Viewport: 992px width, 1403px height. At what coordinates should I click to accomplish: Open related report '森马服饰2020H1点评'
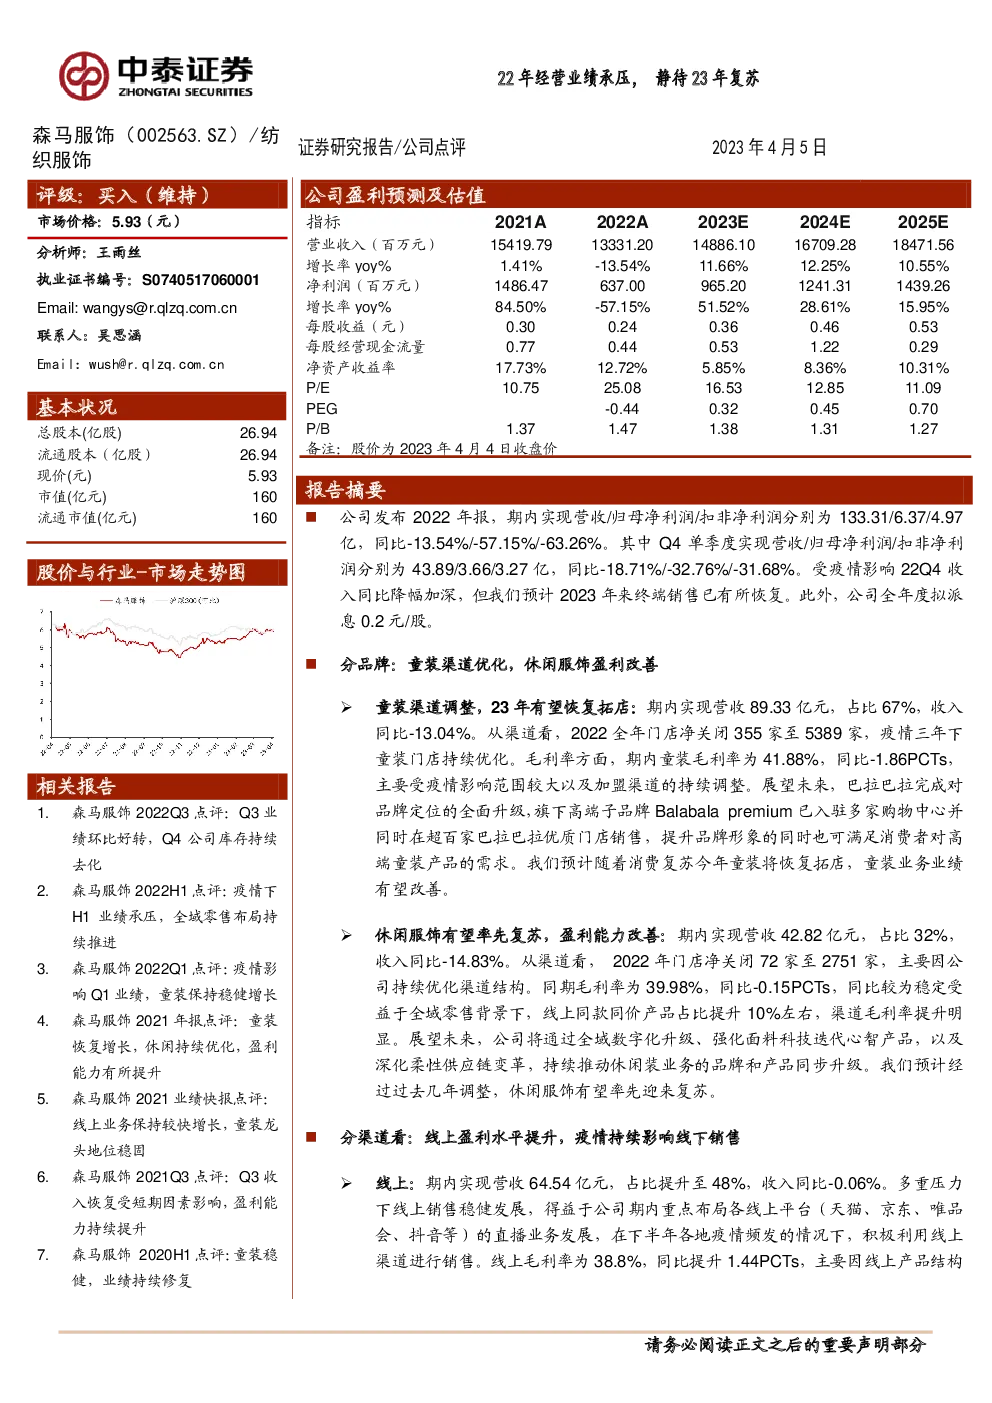pos(174,1268)
